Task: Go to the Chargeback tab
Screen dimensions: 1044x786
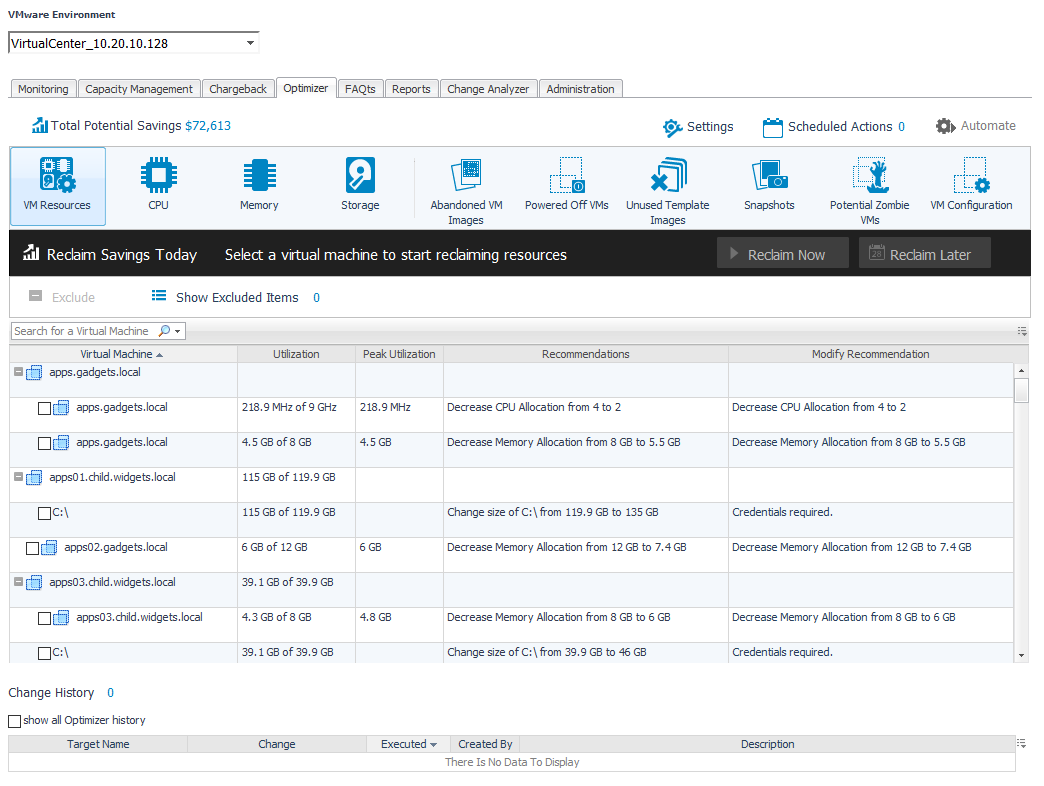Action: (238, 89)
